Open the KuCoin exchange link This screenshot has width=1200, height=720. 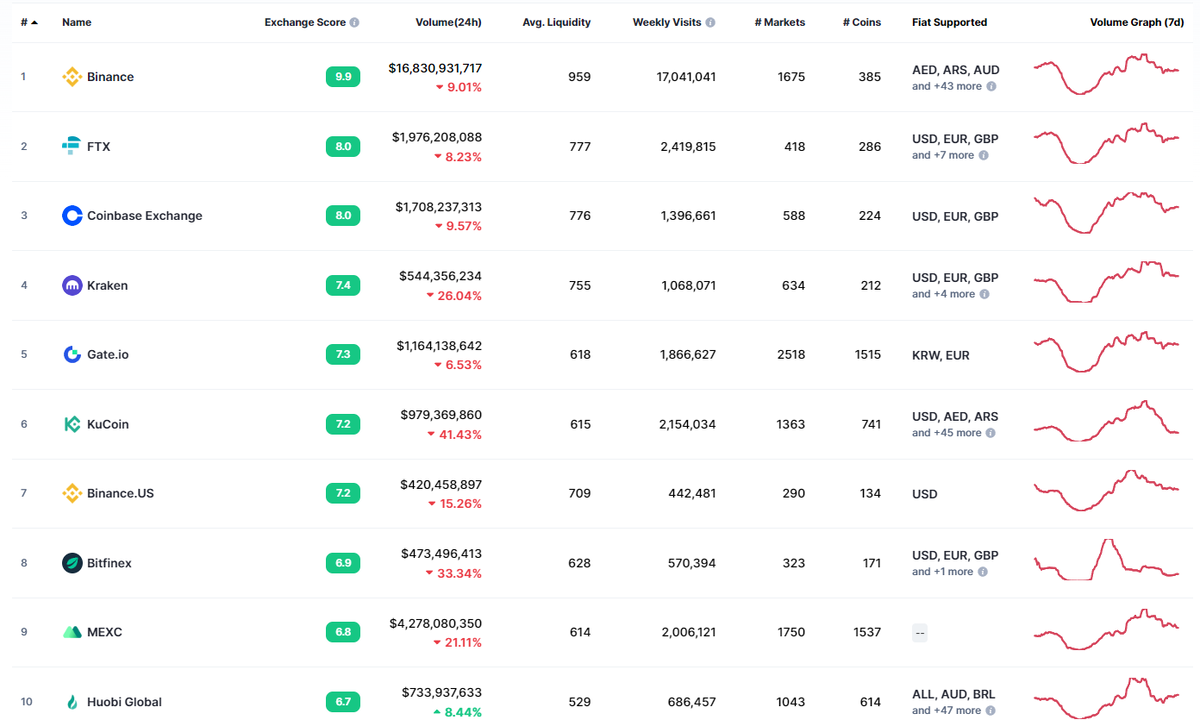point(108,424)
